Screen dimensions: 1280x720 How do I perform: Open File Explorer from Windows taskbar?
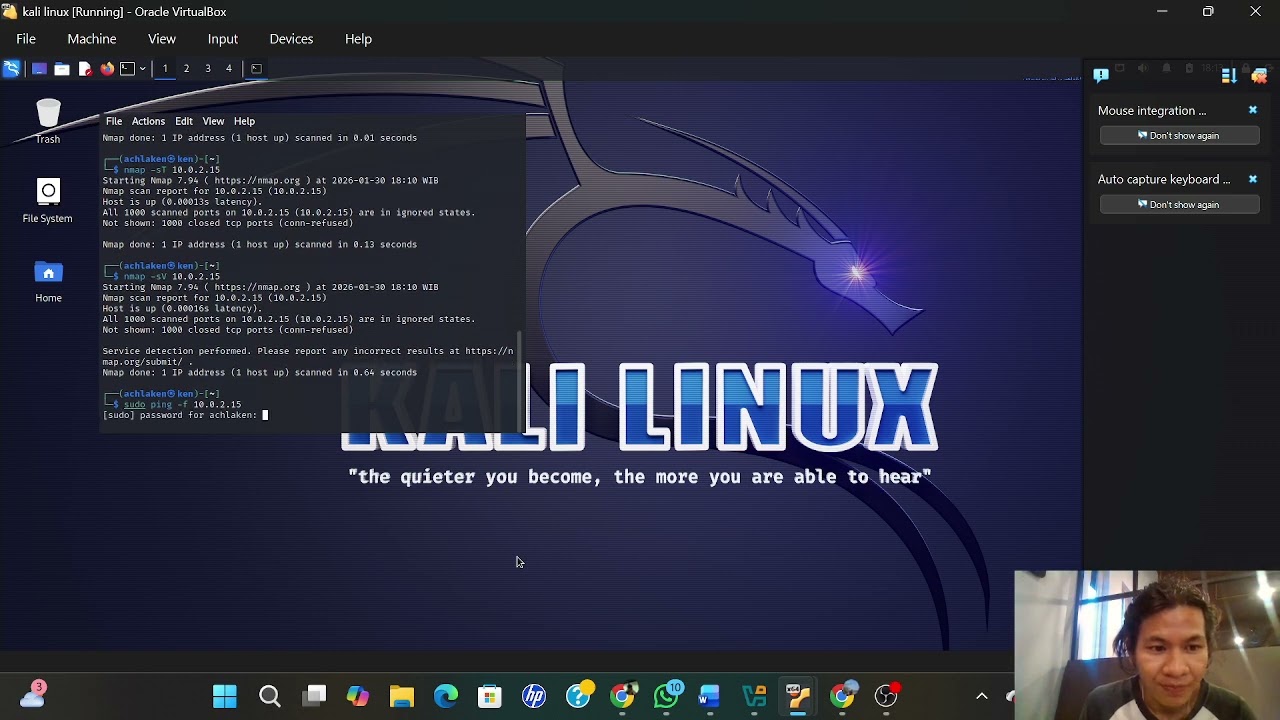tap(402, 696)
